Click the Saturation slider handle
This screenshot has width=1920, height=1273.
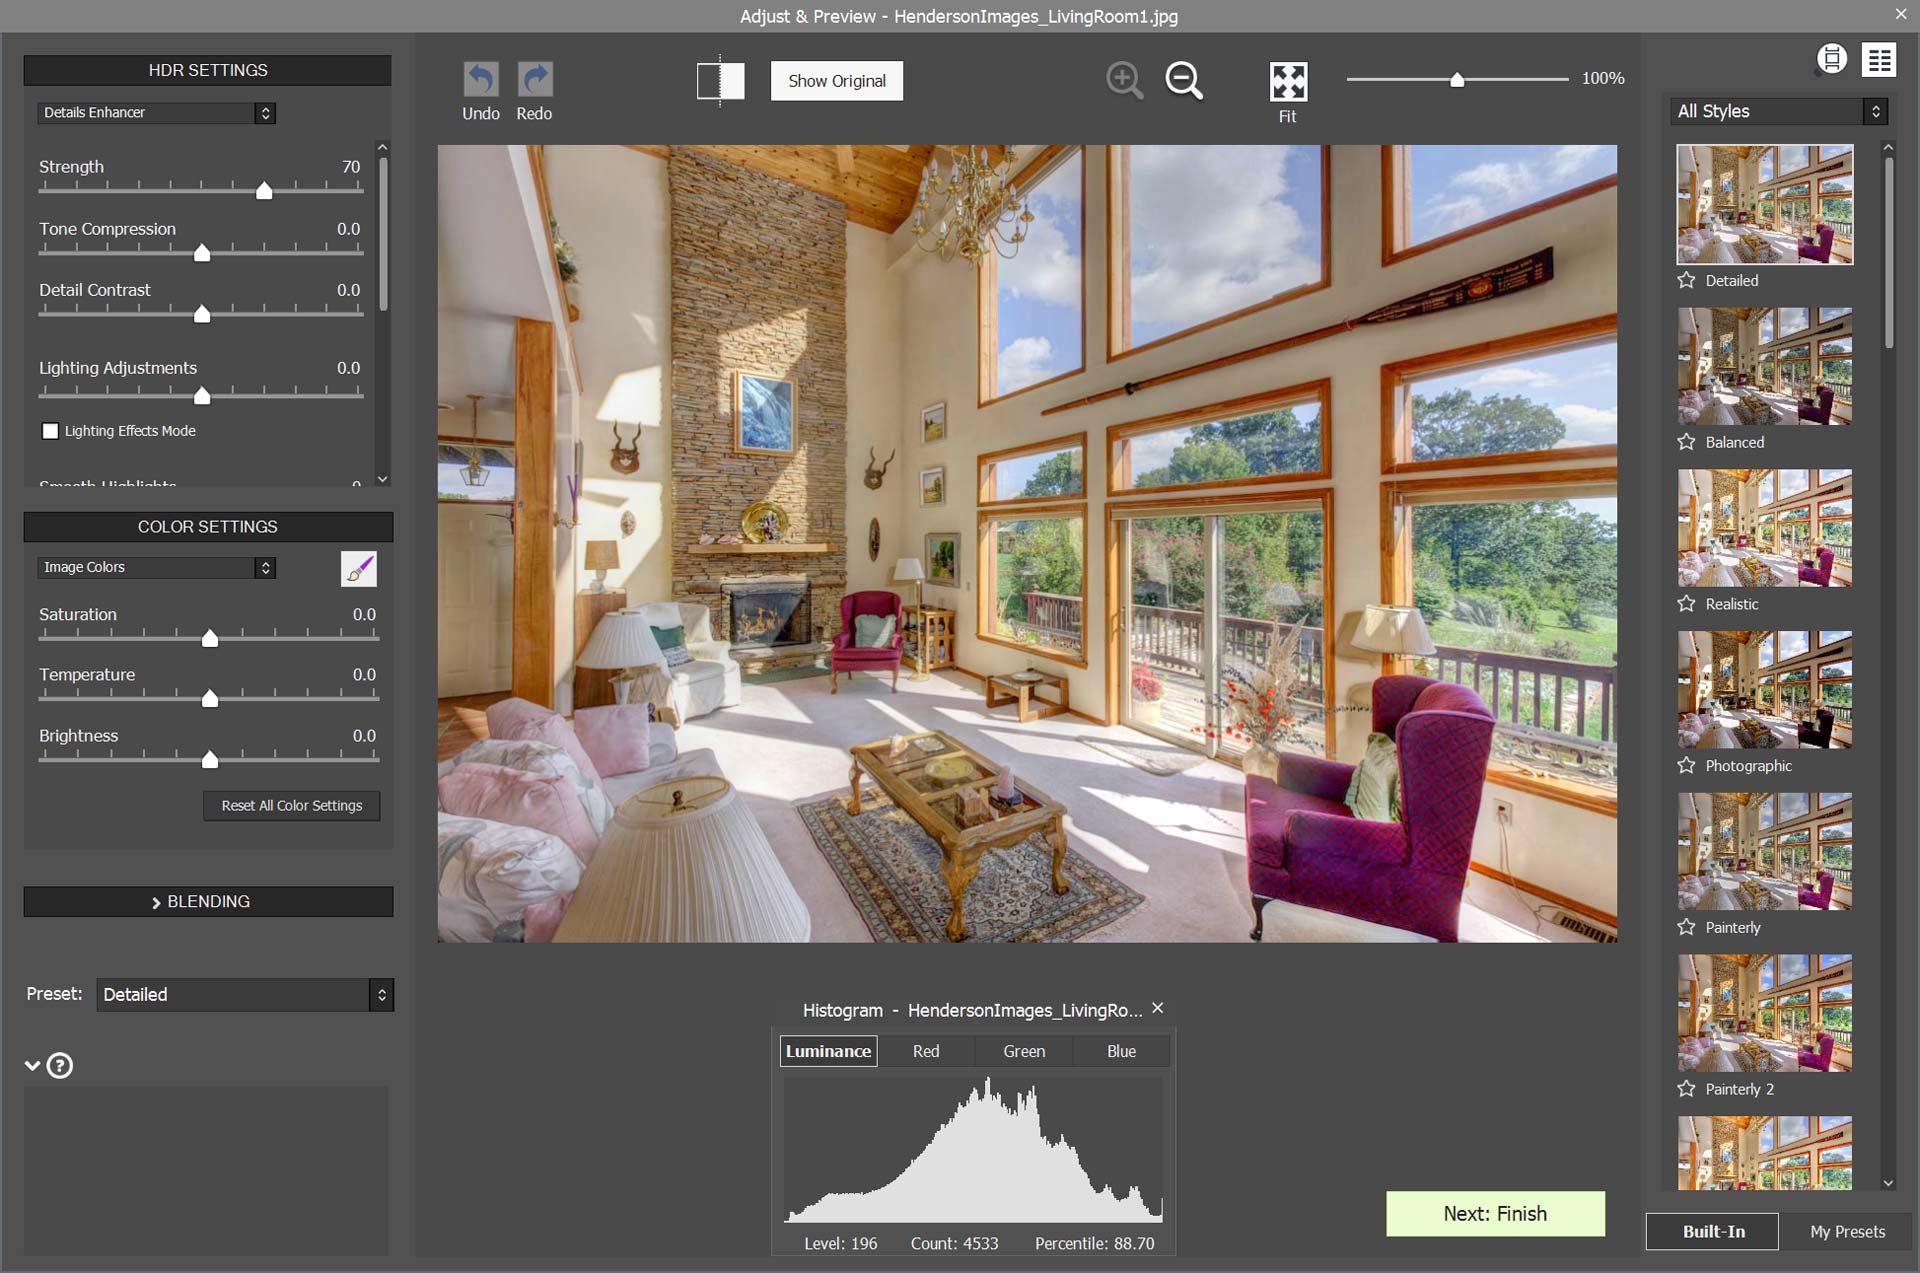[x=210, y=638]
